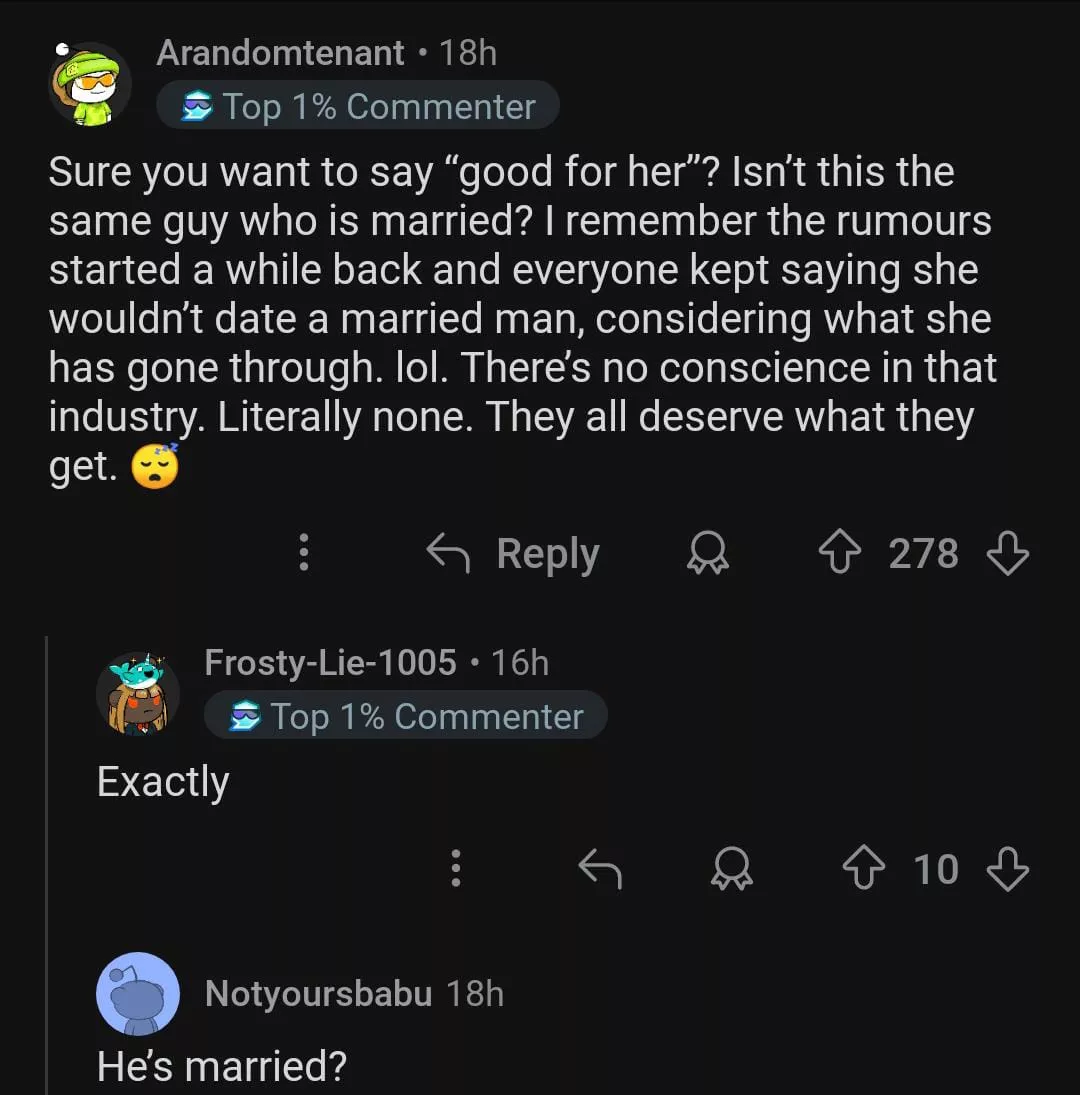Viewport: 1080px width, 1095px height.
Task: Reply to Arandomtenant's comment
Action: point(514,553)
